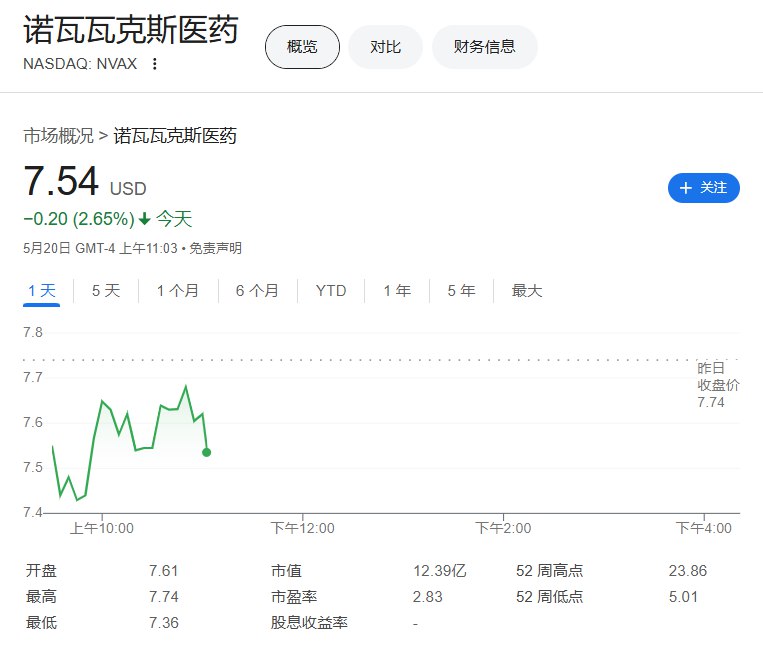
Task: Click the 下午2:00 axis label
Action: 503,528
